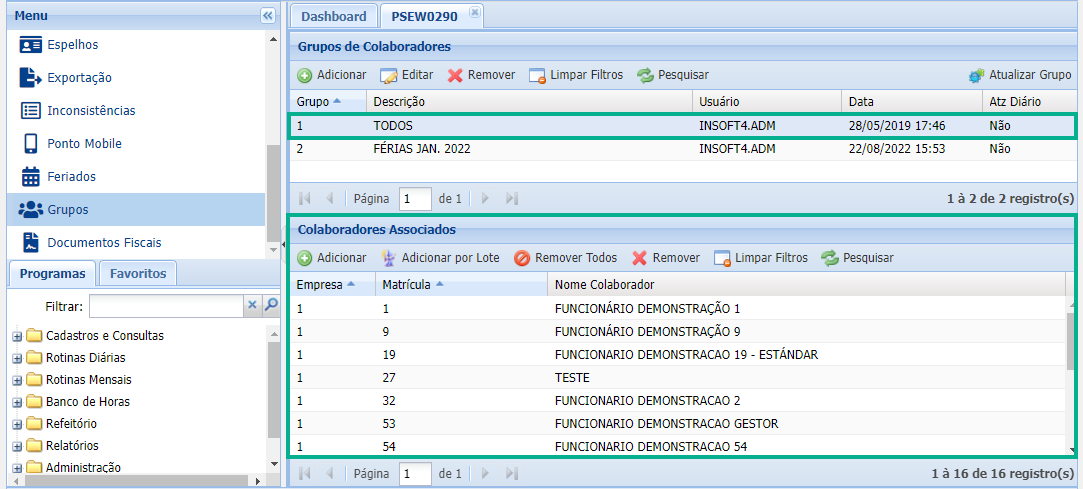This screenshot has height=489, width=1083.
Task: Click programs tree horizontal scrollbar
Action: (x=135, y=481)
